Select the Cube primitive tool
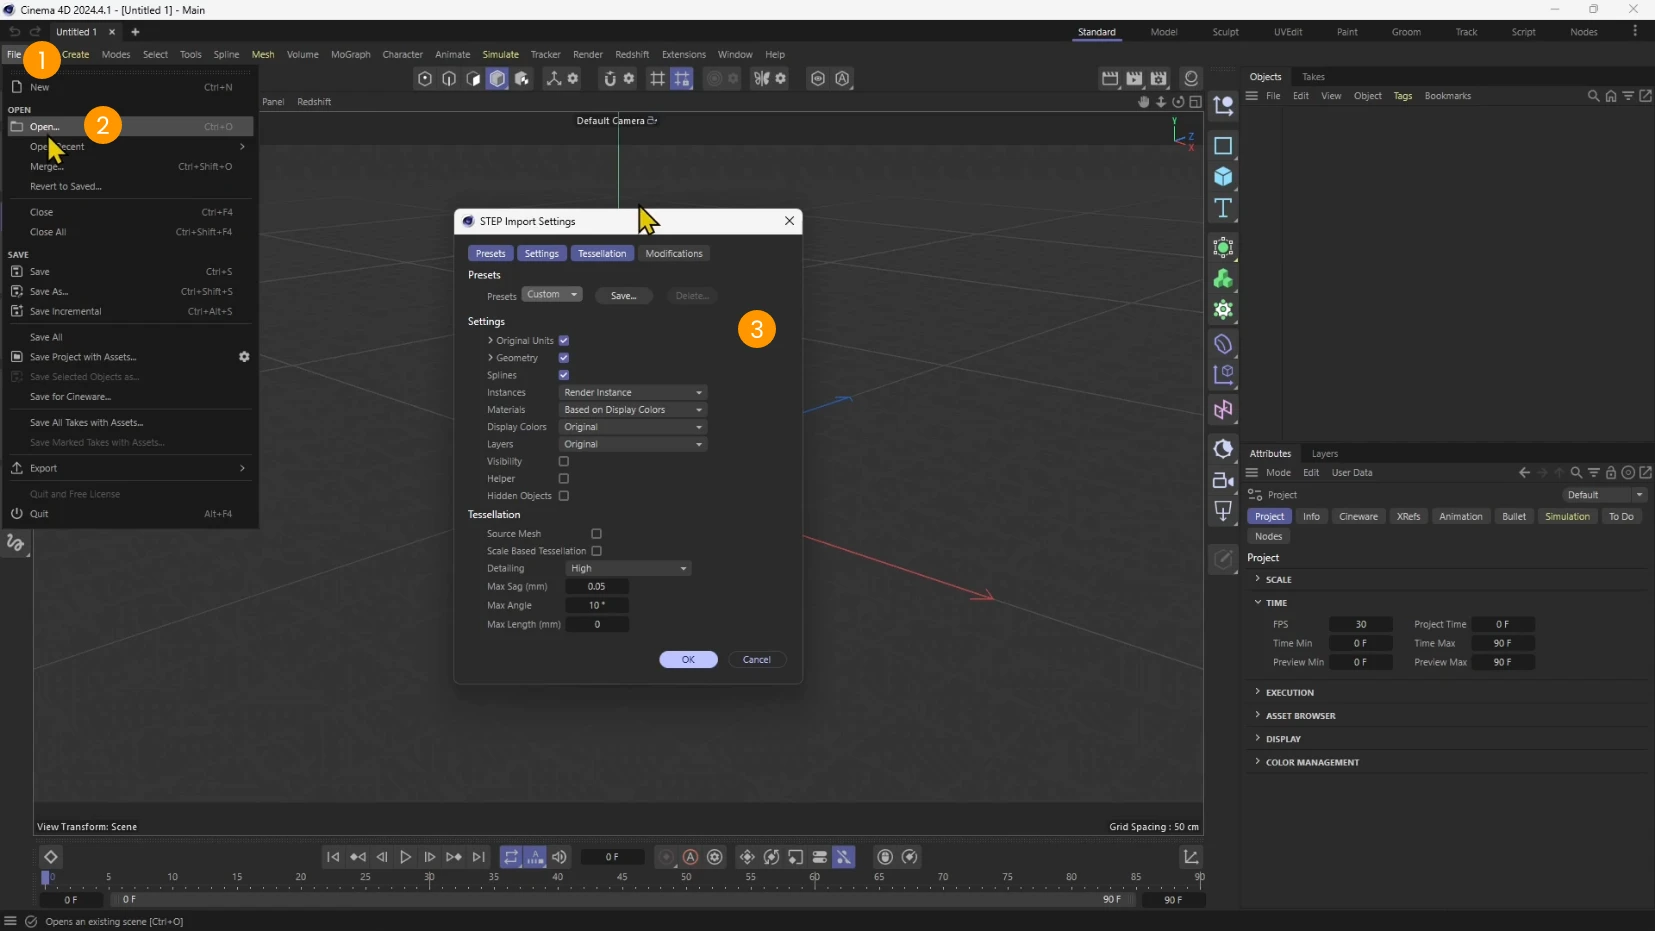Viewport: 1655px width, 931px height. pyautogui.click(x=1224, y=177)
